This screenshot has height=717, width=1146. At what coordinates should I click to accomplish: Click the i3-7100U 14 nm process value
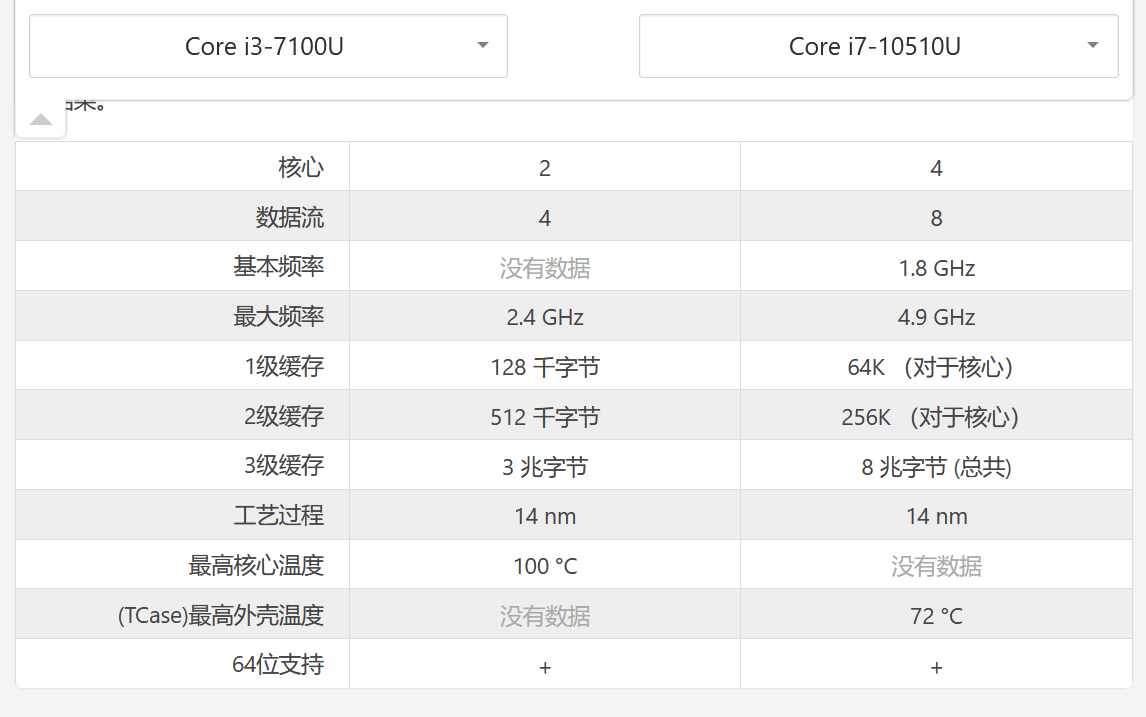click(544, 517)
